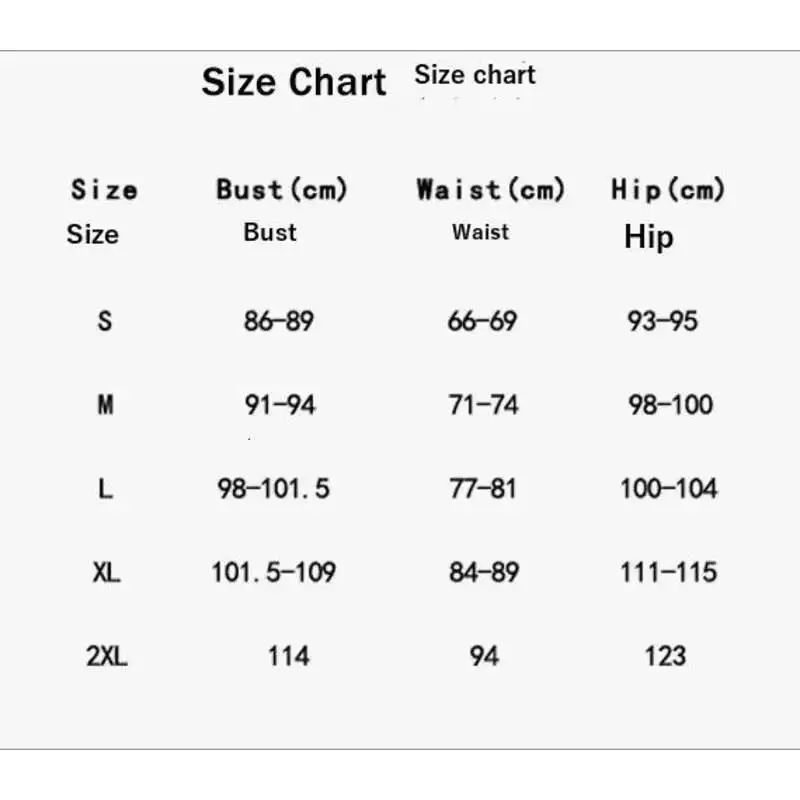Image resolution: width=800 pixels, height=800 pixels.
Task: Select the "Waist(cm)" column header
Action: (x=490, y=189)
